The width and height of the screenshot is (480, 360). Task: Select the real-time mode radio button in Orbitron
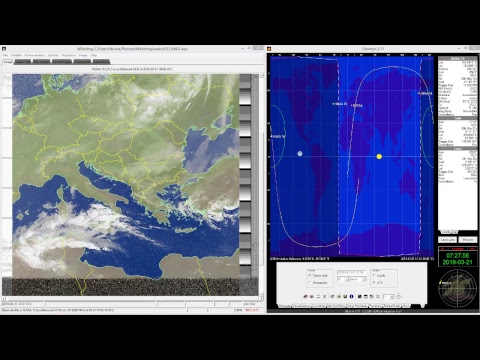click(x=310, y=275)
